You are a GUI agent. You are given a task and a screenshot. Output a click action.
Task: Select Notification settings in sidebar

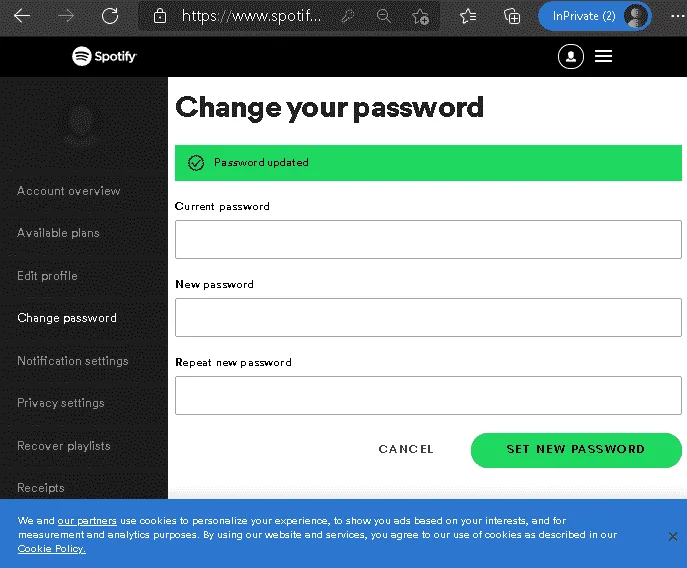pos(73,361)
